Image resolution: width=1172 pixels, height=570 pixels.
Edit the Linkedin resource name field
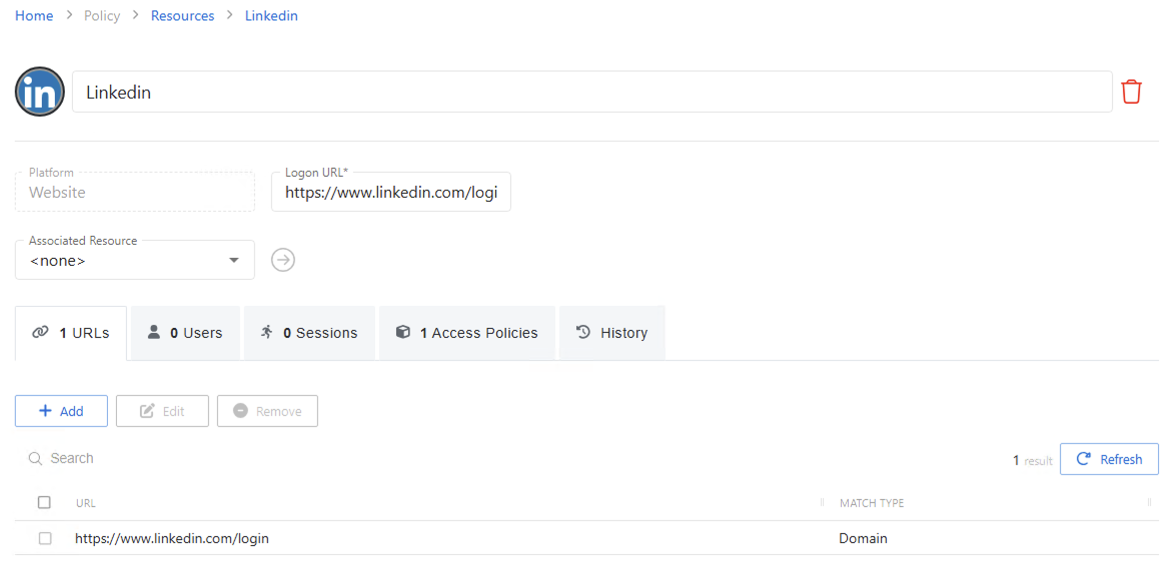pos(592,92)
